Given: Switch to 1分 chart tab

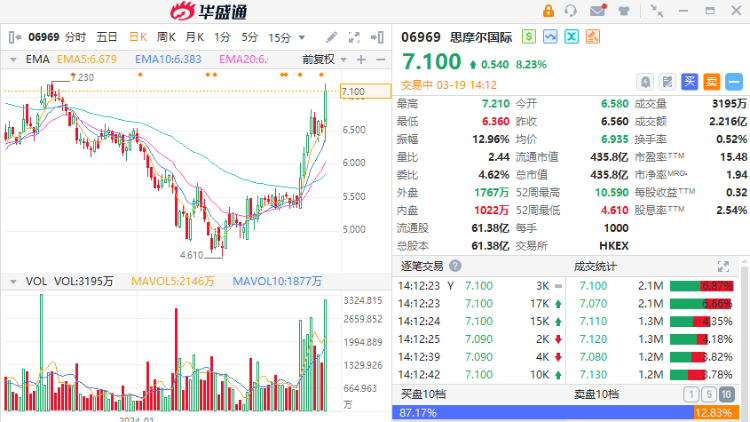Looking at the screenshot, I should coord(222,37).
